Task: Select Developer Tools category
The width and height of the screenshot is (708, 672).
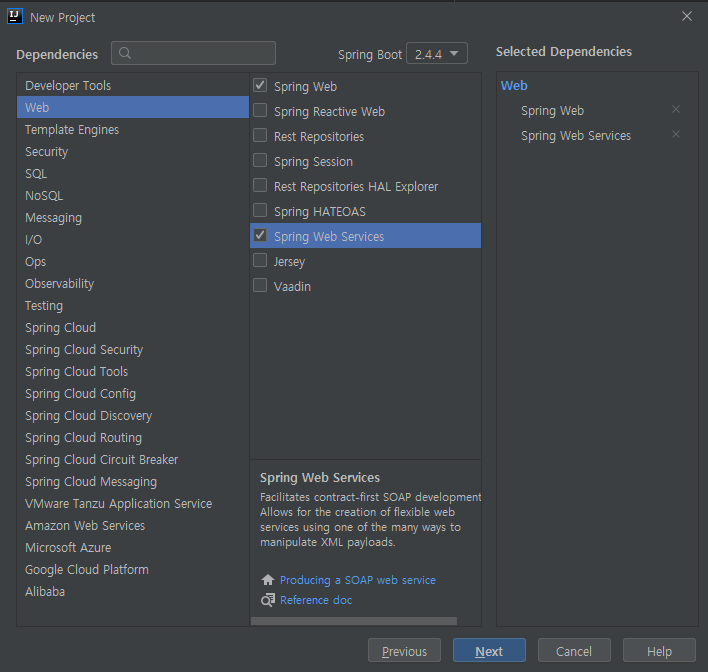Action: point(133,85)
